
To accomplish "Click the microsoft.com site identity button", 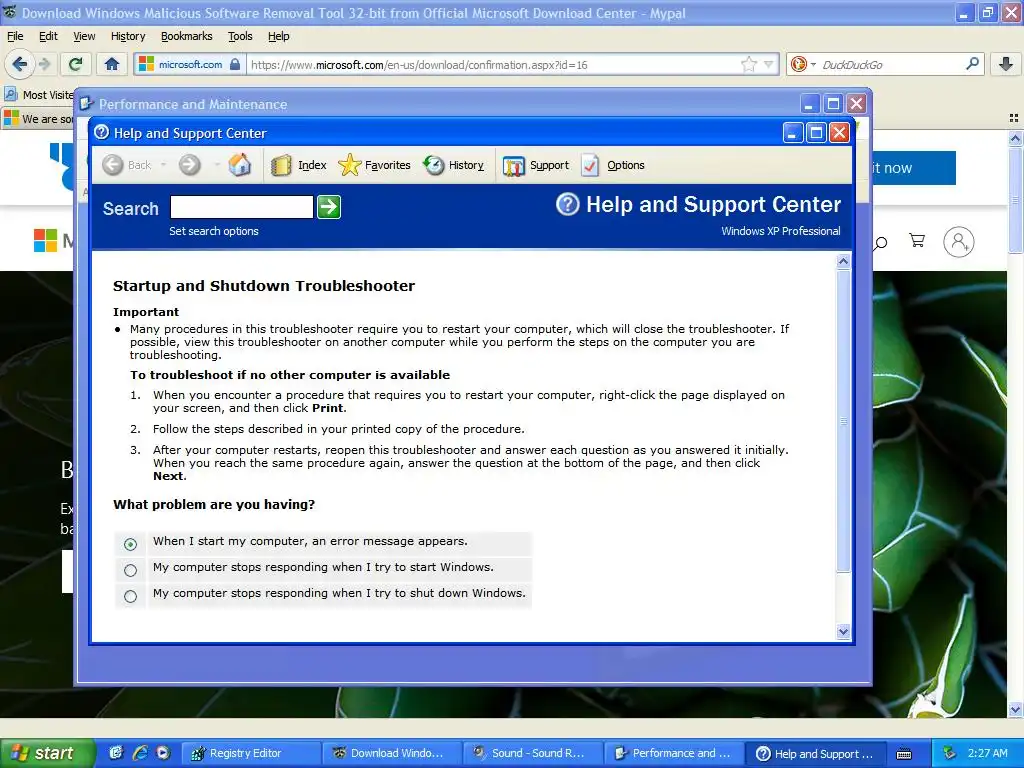I will pos(190,65).
